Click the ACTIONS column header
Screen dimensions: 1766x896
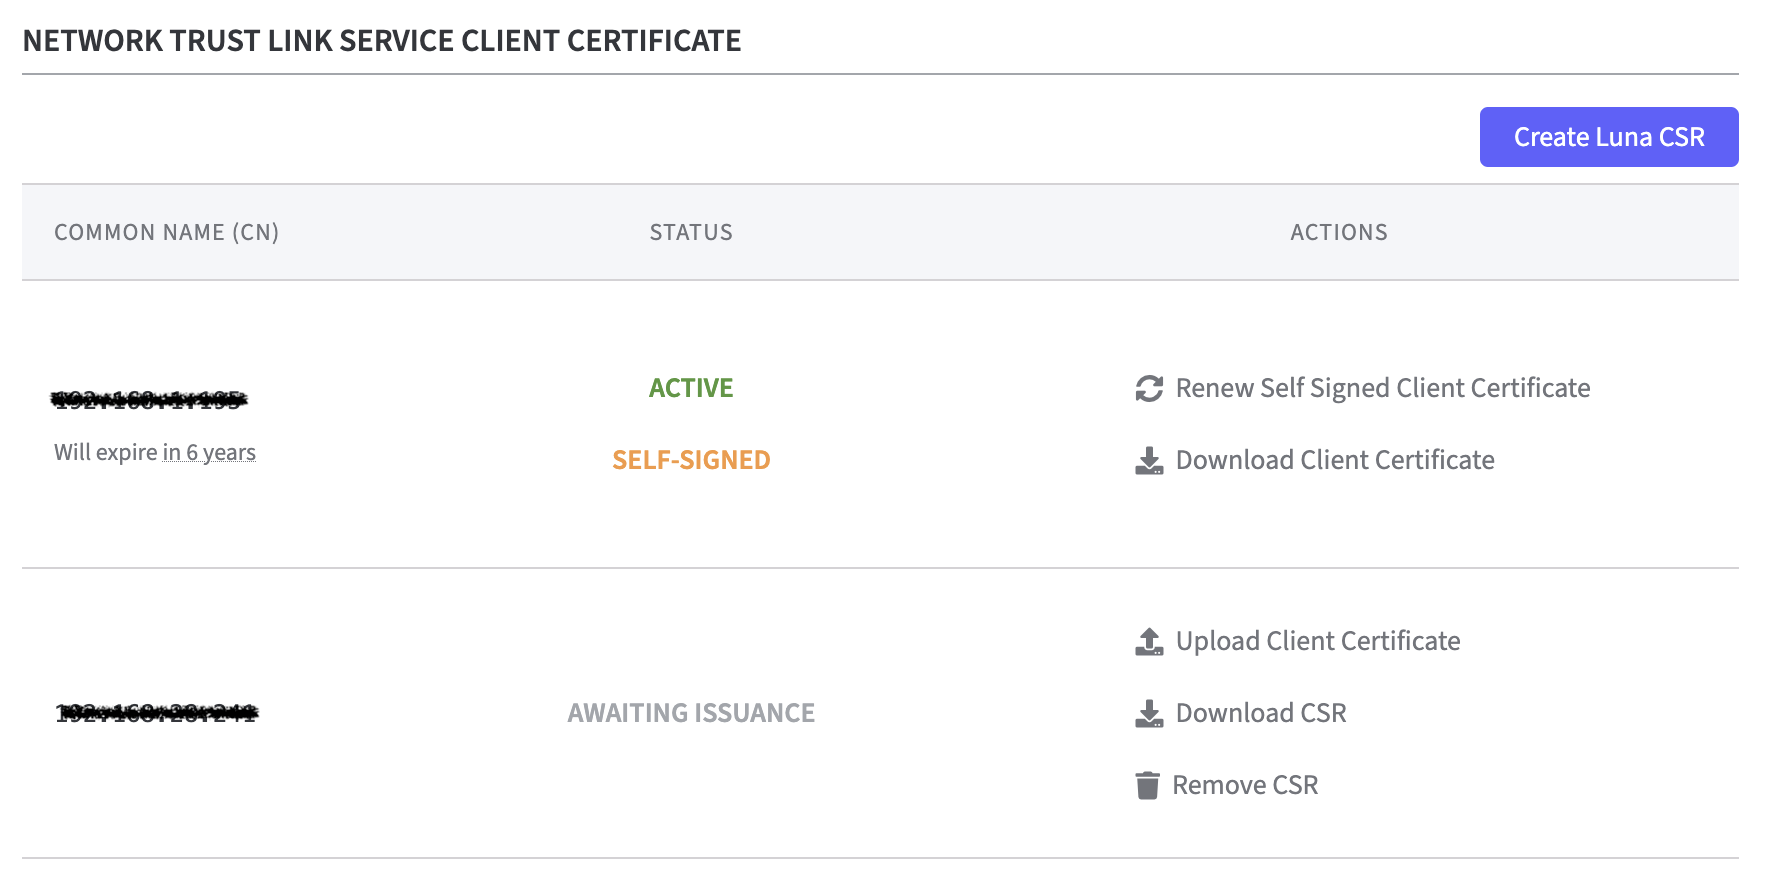(1338, 232)
